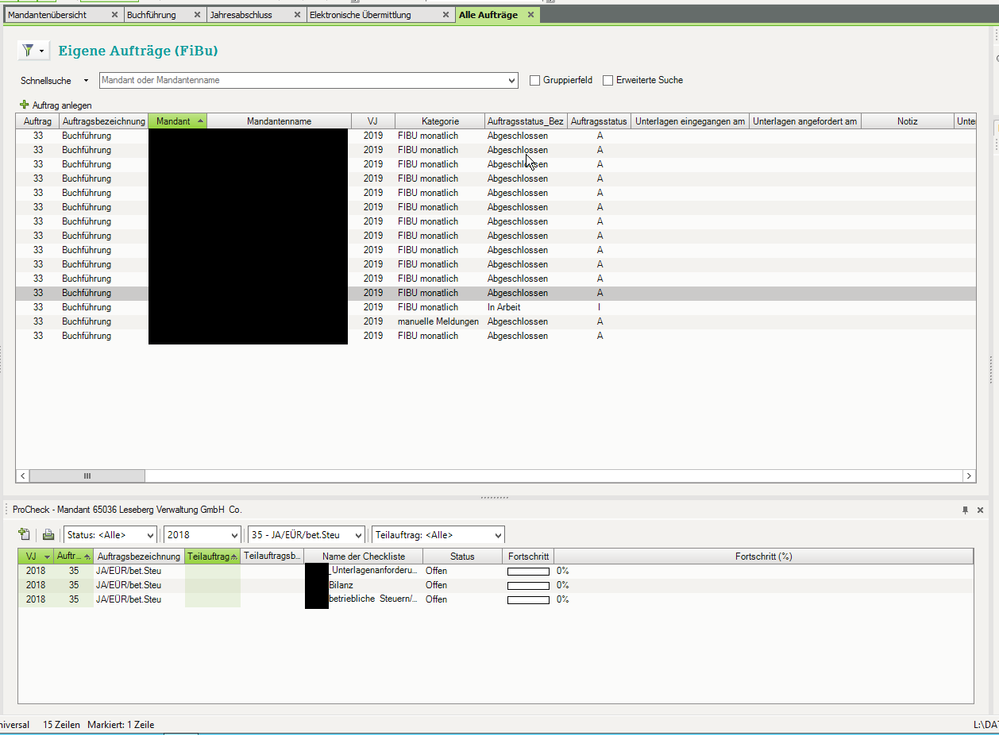999x735 pixels.
Task: Sort by the Kategorie column header
Action: coord(439,121)
